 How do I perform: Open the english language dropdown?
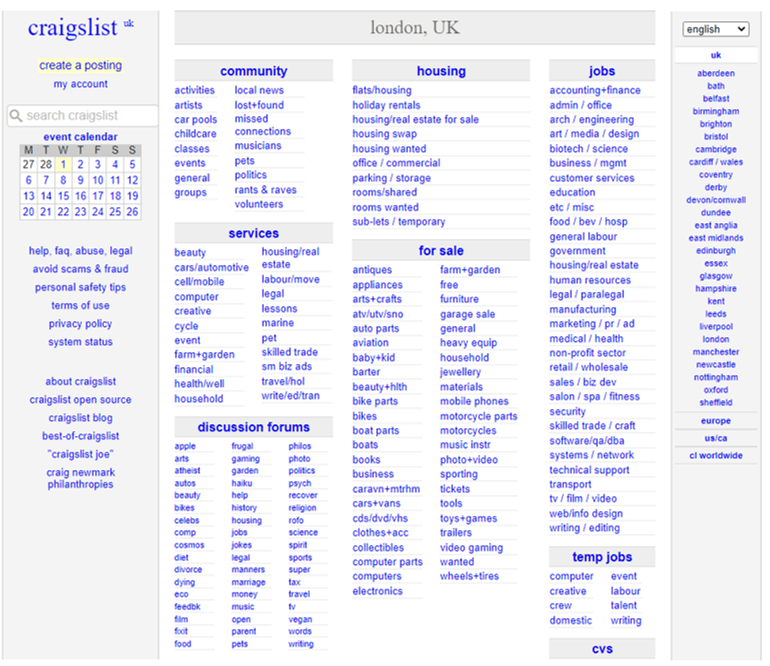715,29
